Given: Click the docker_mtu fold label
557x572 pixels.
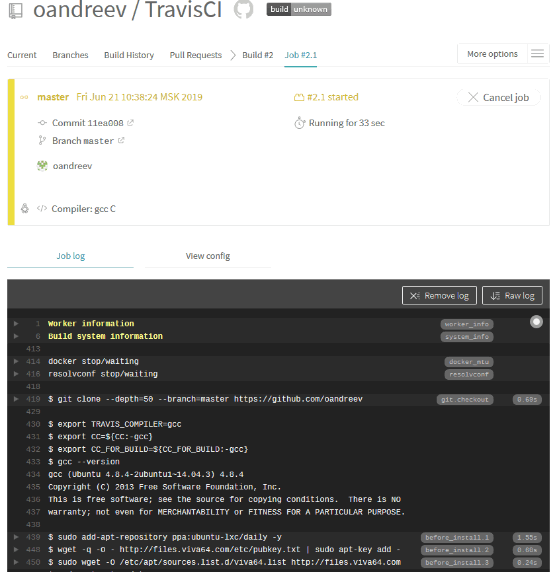Looking at the screenshot, I should click(469, 362).
